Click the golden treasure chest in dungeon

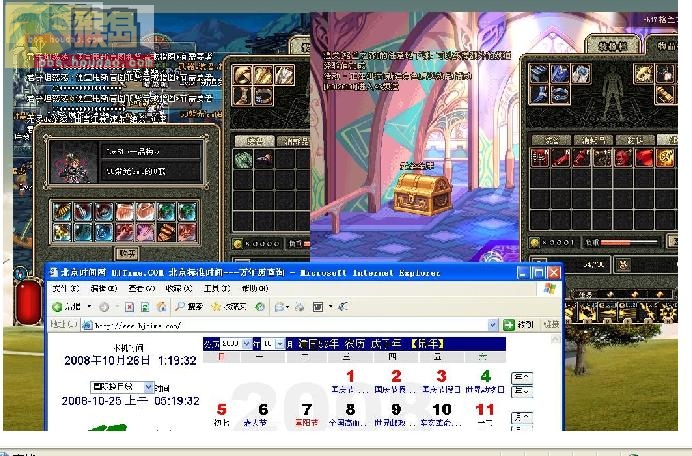pyautogui.click(x=422, y=195)
